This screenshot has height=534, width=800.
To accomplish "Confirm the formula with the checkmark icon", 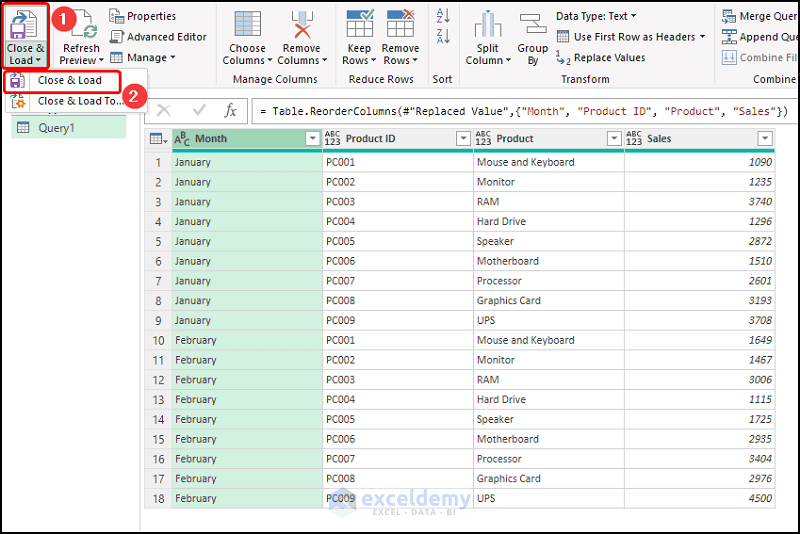I will click(x=199, y=110).
